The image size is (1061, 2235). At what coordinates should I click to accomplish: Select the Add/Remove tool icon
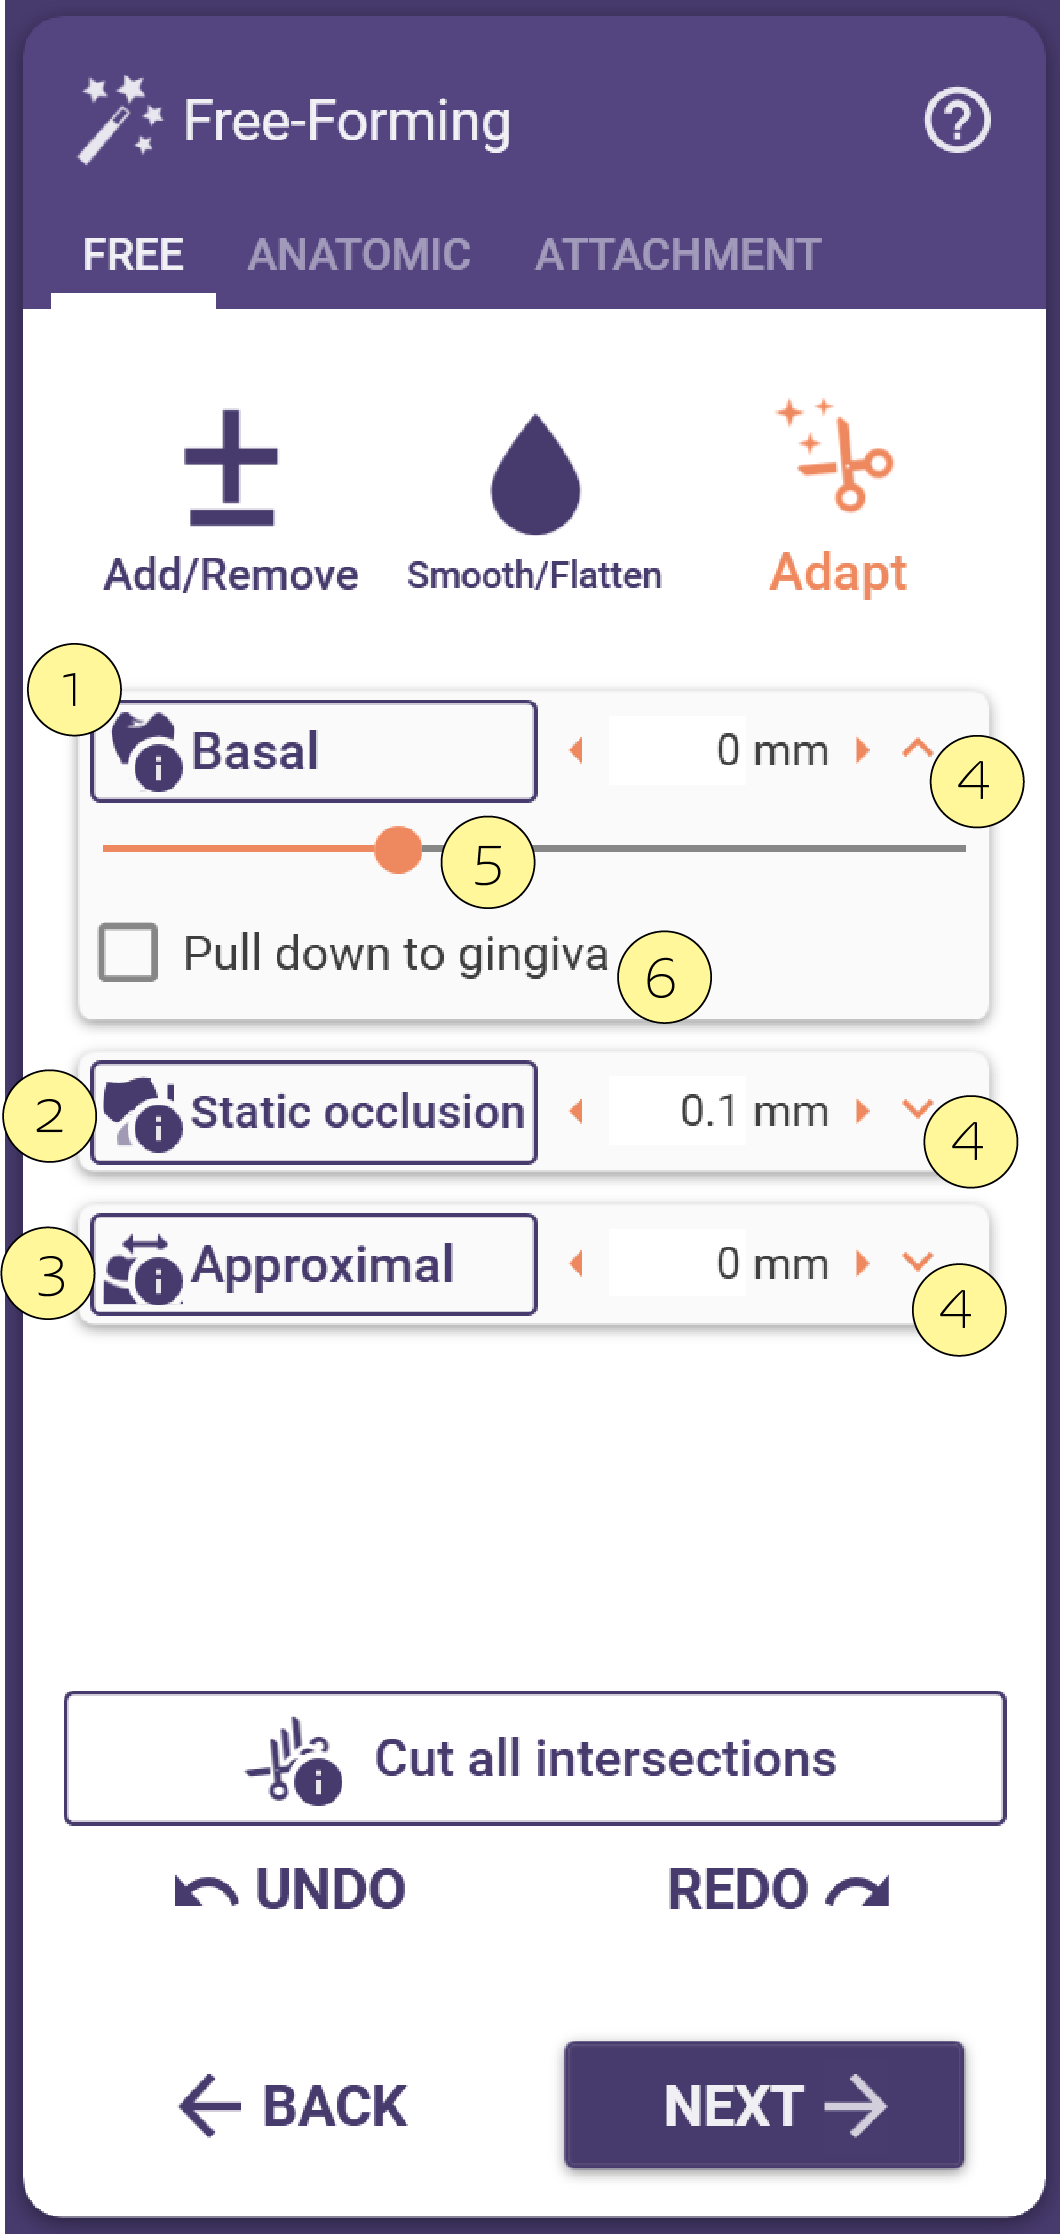pyautogui.click(x=231, y=468)
